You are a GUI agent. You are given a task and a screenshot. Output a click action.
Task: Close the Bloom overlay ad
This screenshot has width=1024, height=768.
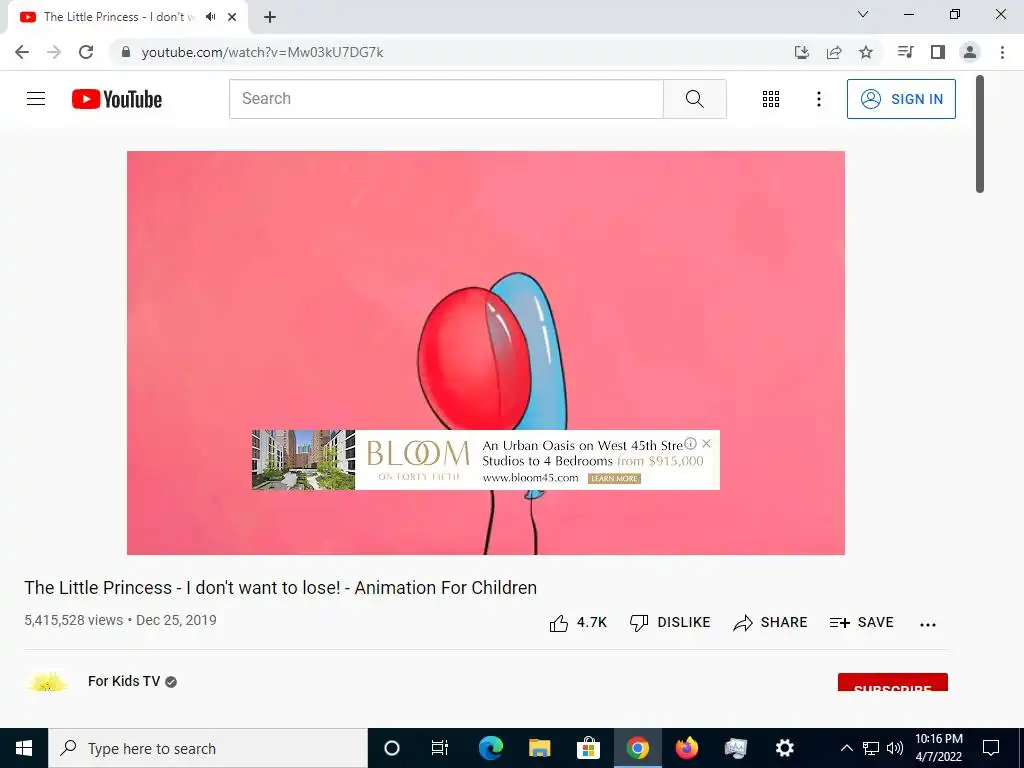[x=707, y=443]
